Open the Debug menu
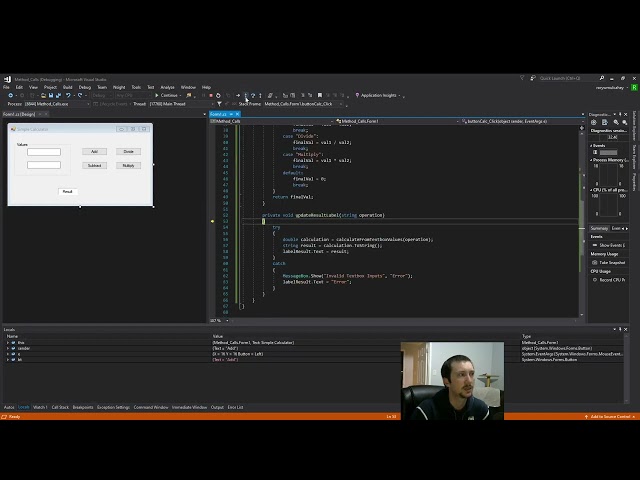The width and height of the screenshot is (640, 480). [84, 87]
